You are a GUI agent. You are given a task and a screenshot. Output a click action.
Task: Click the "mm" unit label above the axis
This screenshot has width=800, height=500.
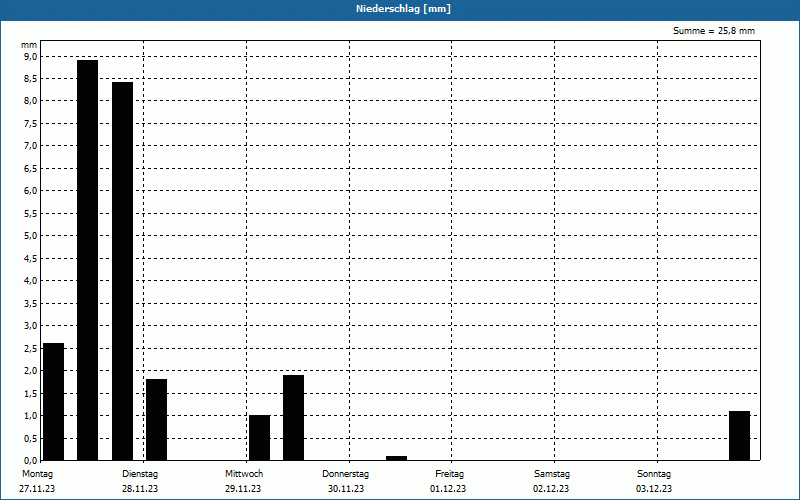click(29, 45)
